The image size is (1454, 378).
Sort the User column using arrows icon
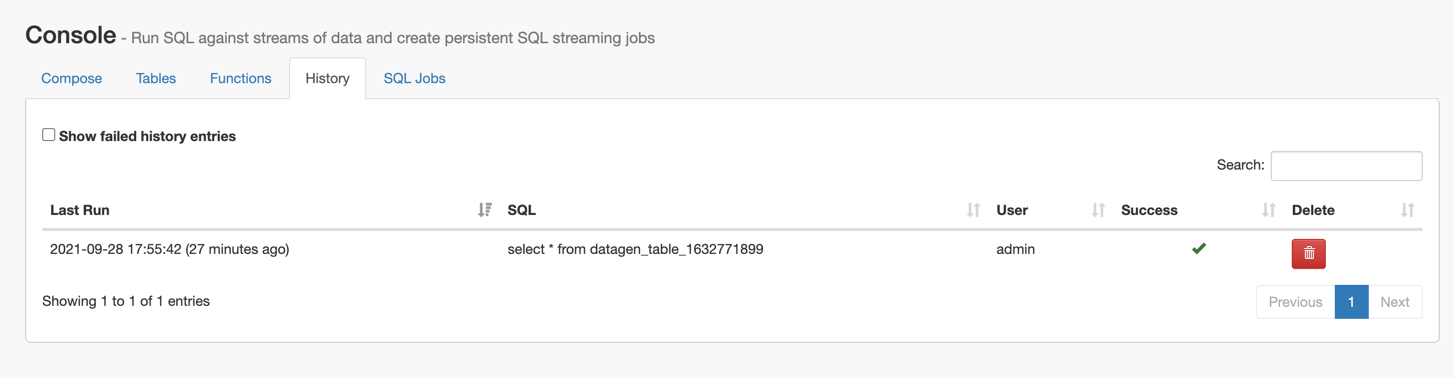[1098, 210]
